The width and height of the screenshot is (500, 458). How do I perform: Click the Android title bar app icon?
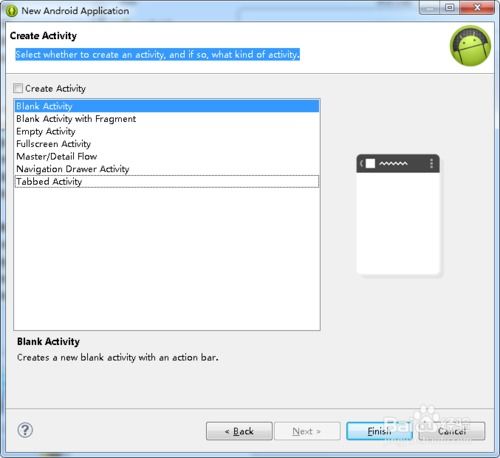(12, 11)
